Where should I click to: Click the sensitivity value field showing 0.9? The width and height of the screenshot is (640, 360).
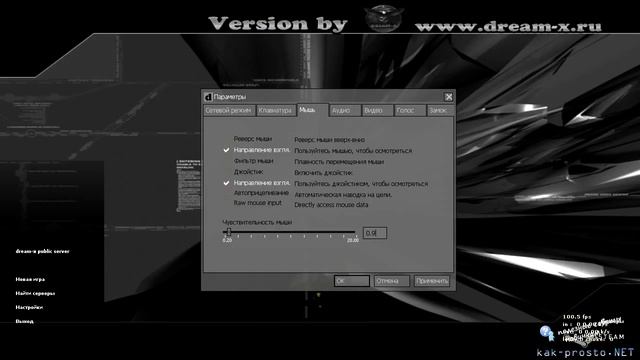375,233
